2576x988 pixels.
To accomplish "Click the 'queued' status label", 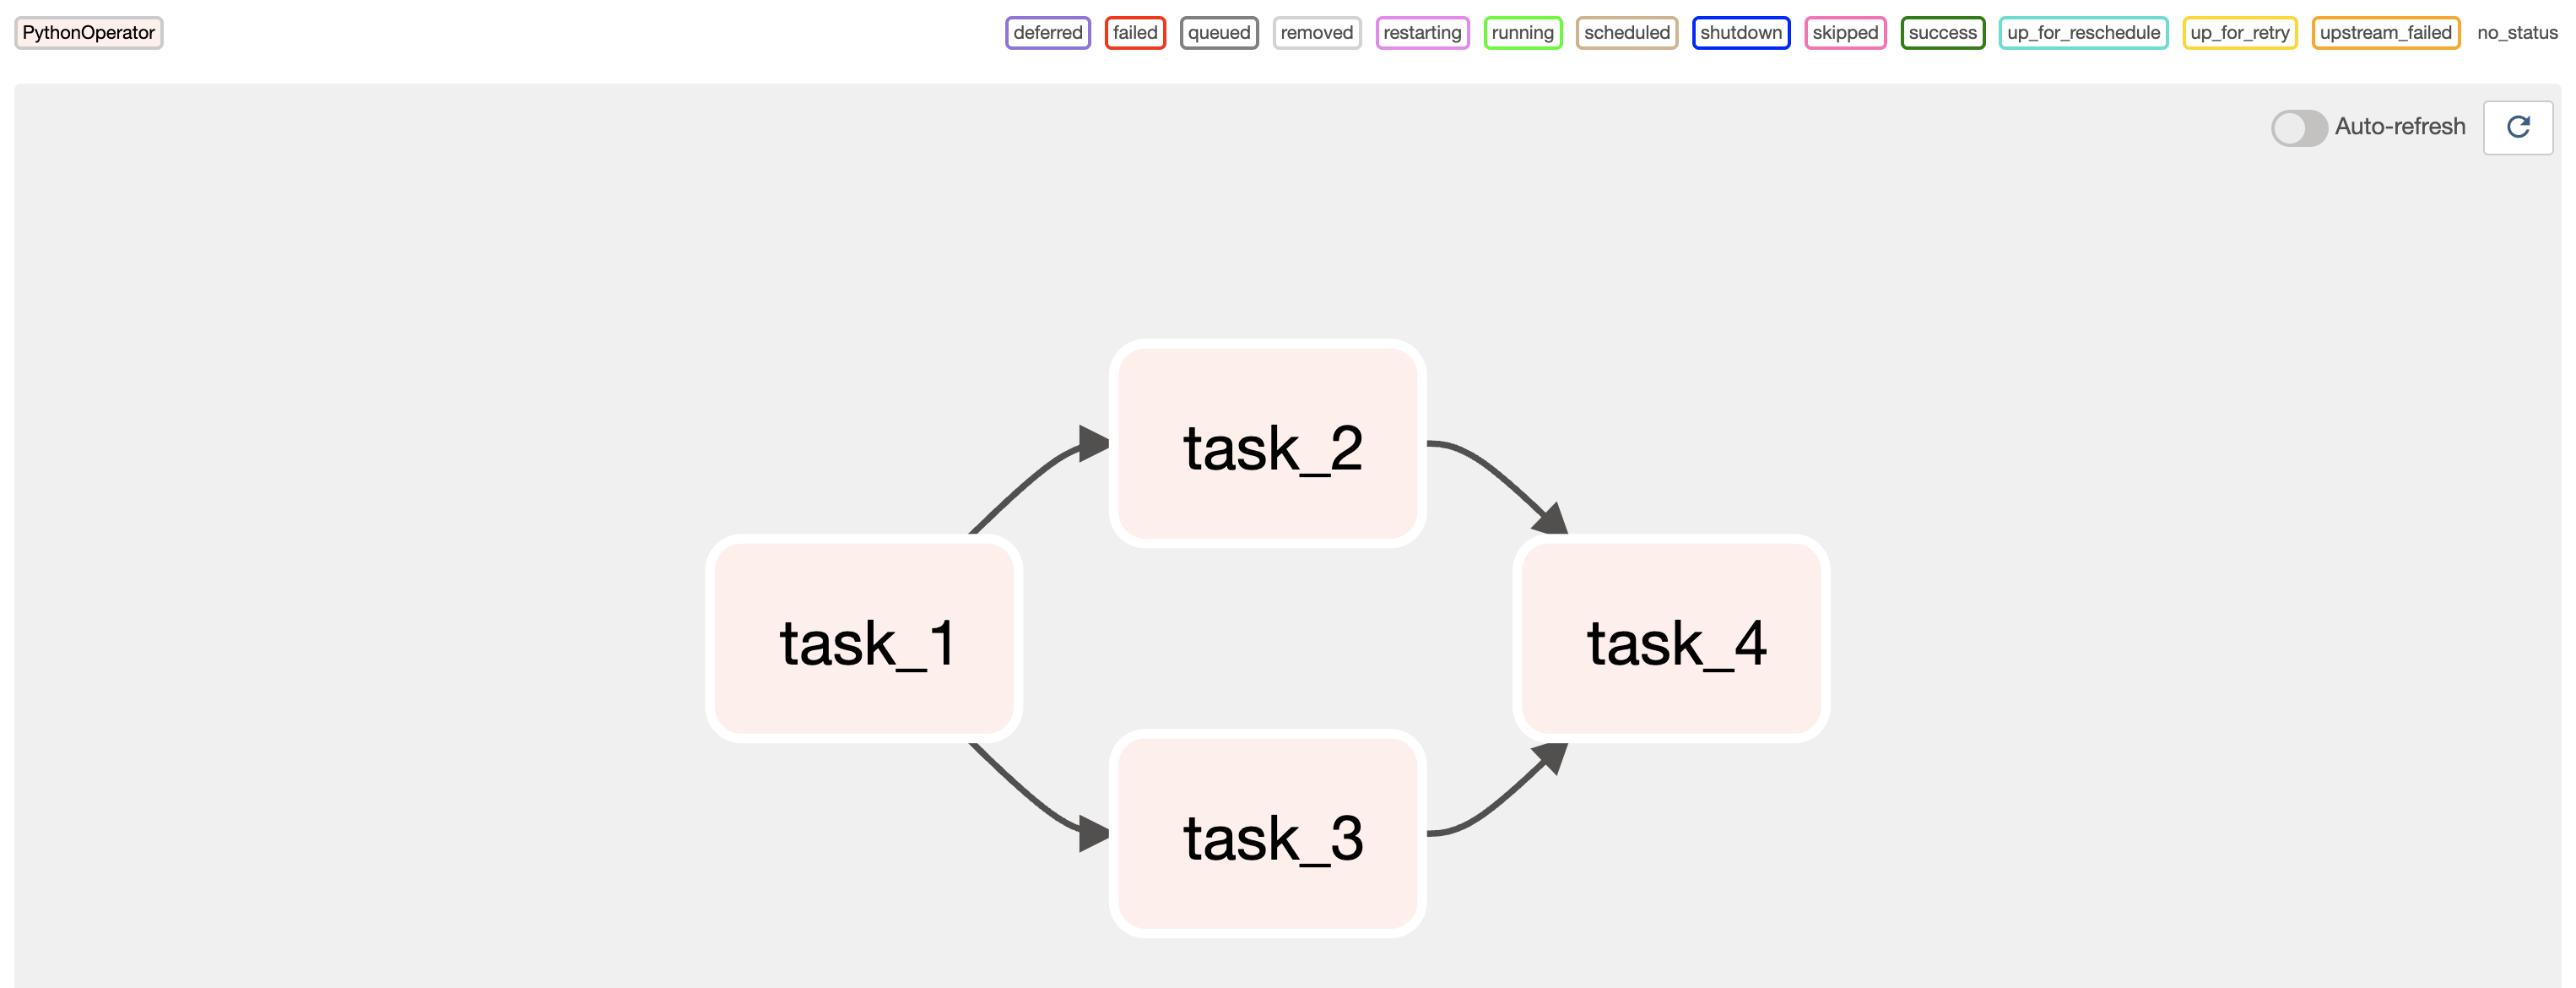I will [x=1219, y=31].
